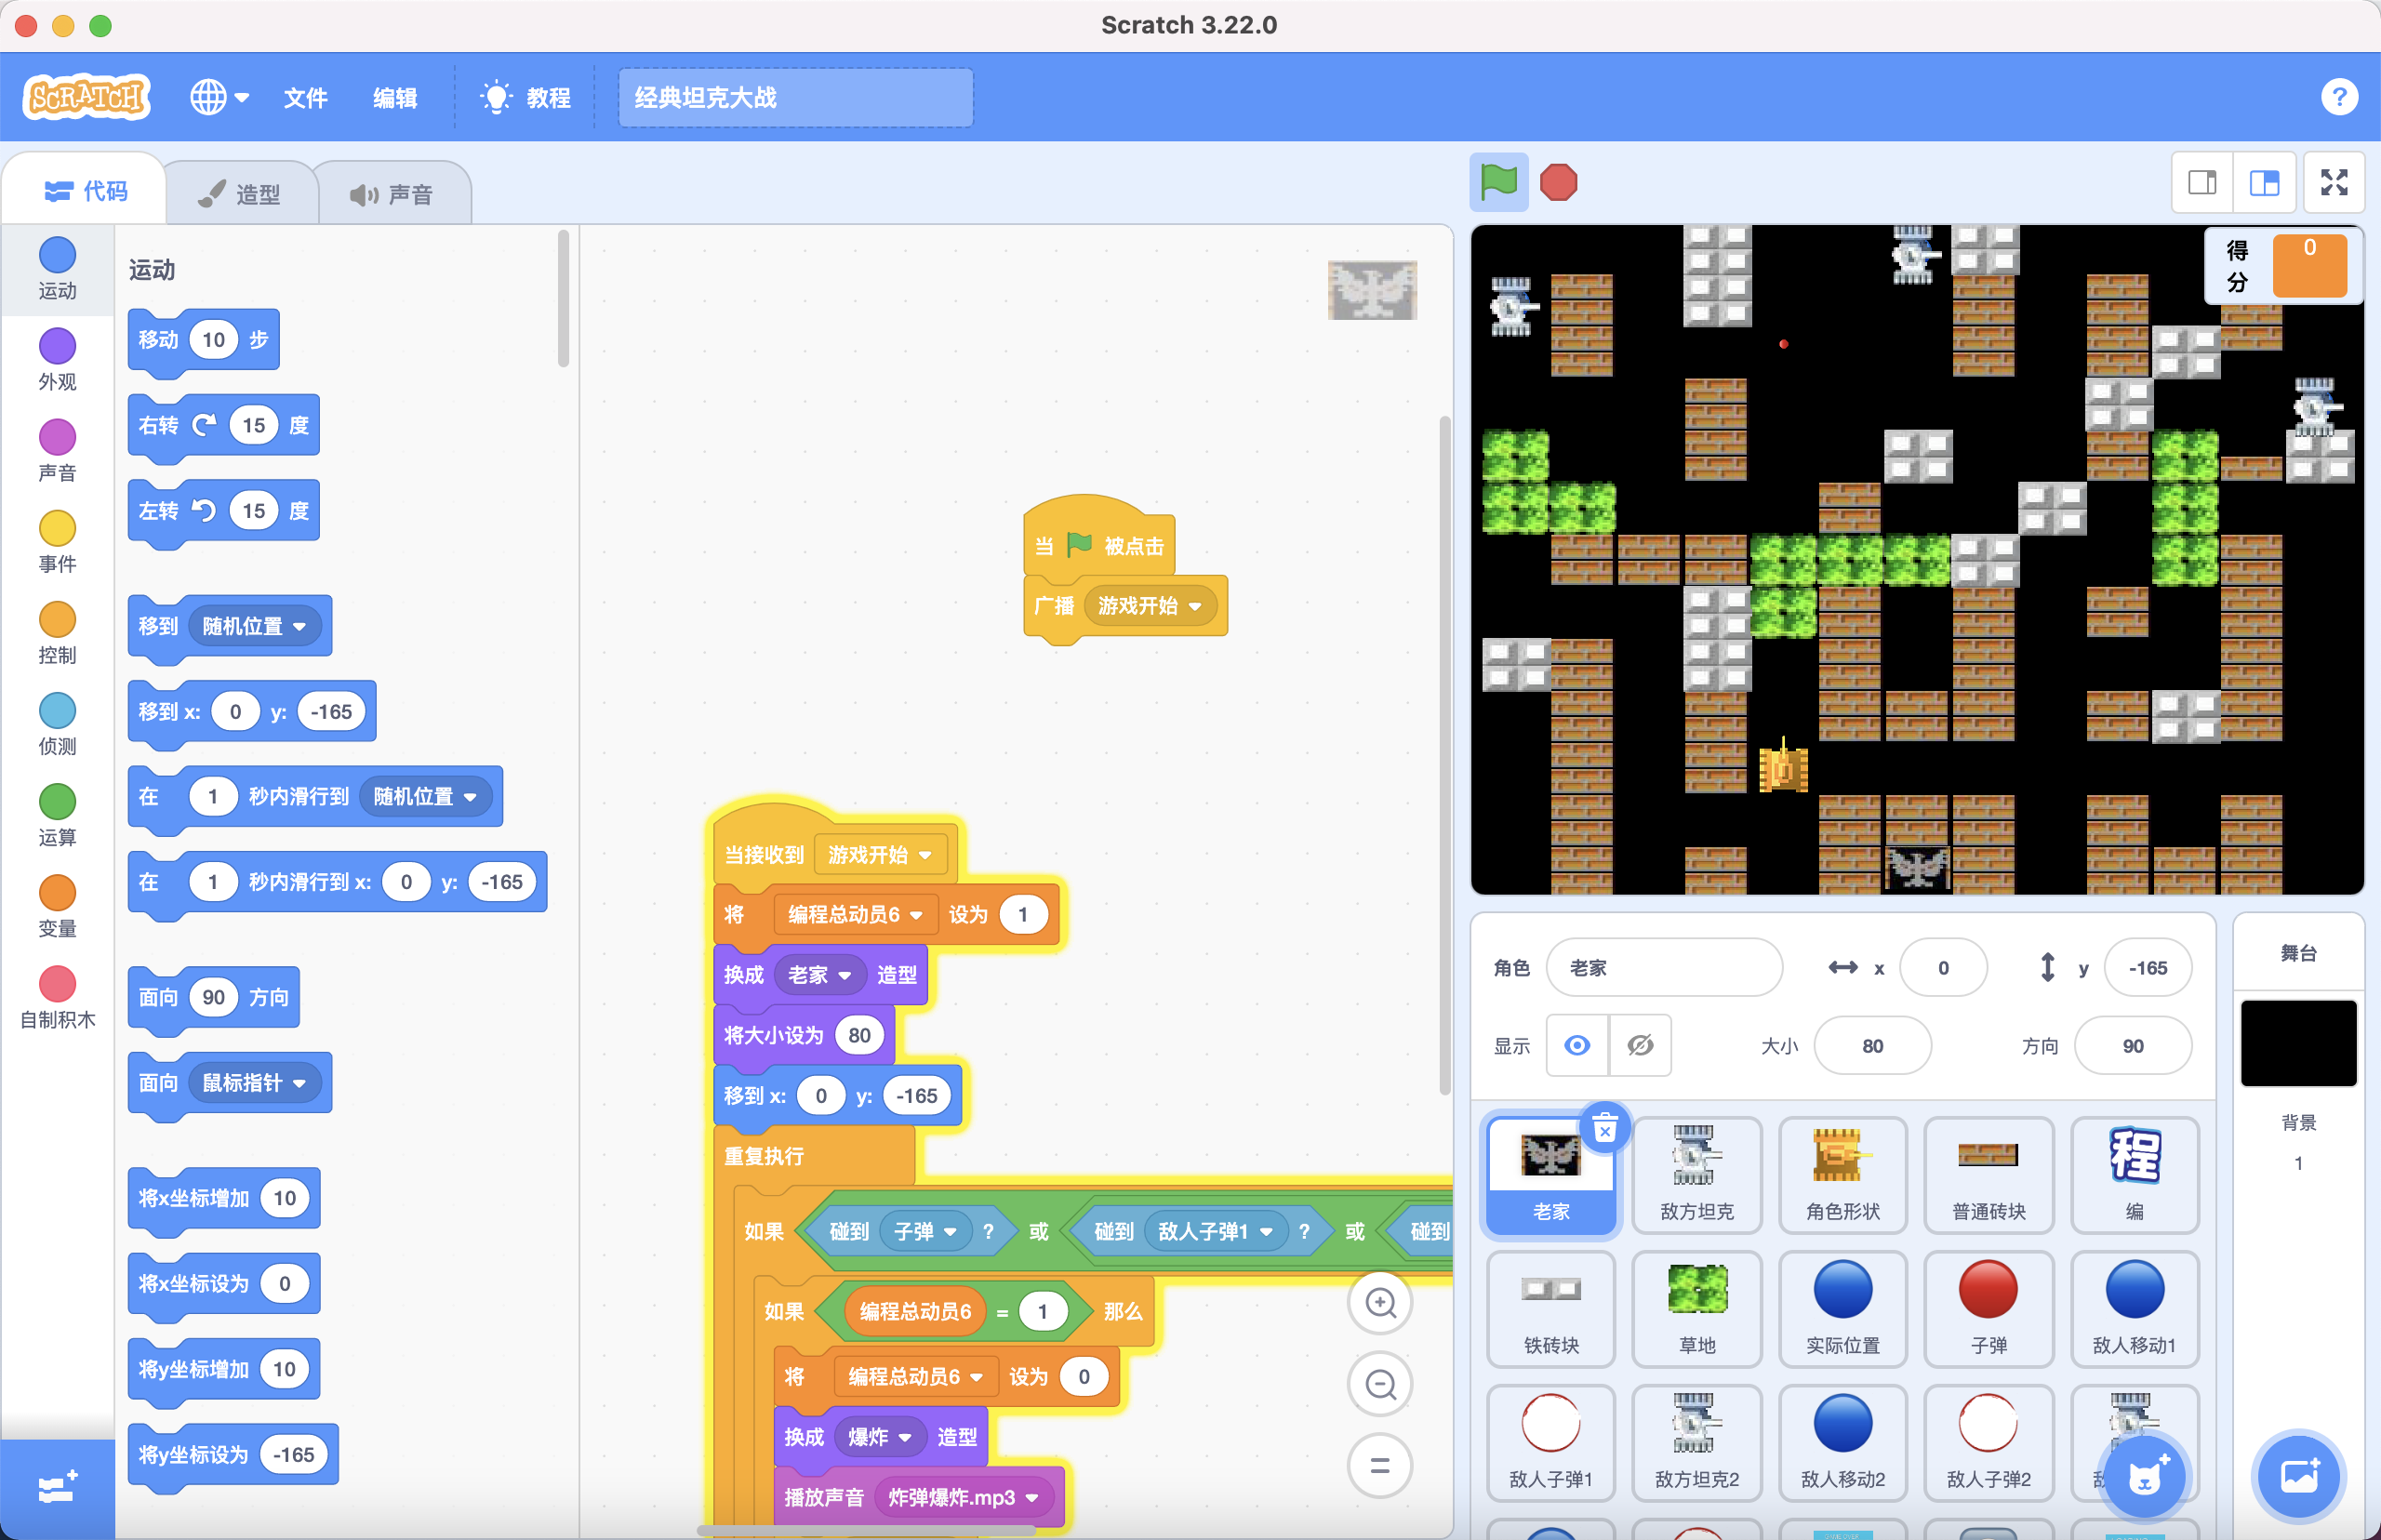Switch to large stage layout
Viewport: 2381px width, 1540px height.
2264,182
